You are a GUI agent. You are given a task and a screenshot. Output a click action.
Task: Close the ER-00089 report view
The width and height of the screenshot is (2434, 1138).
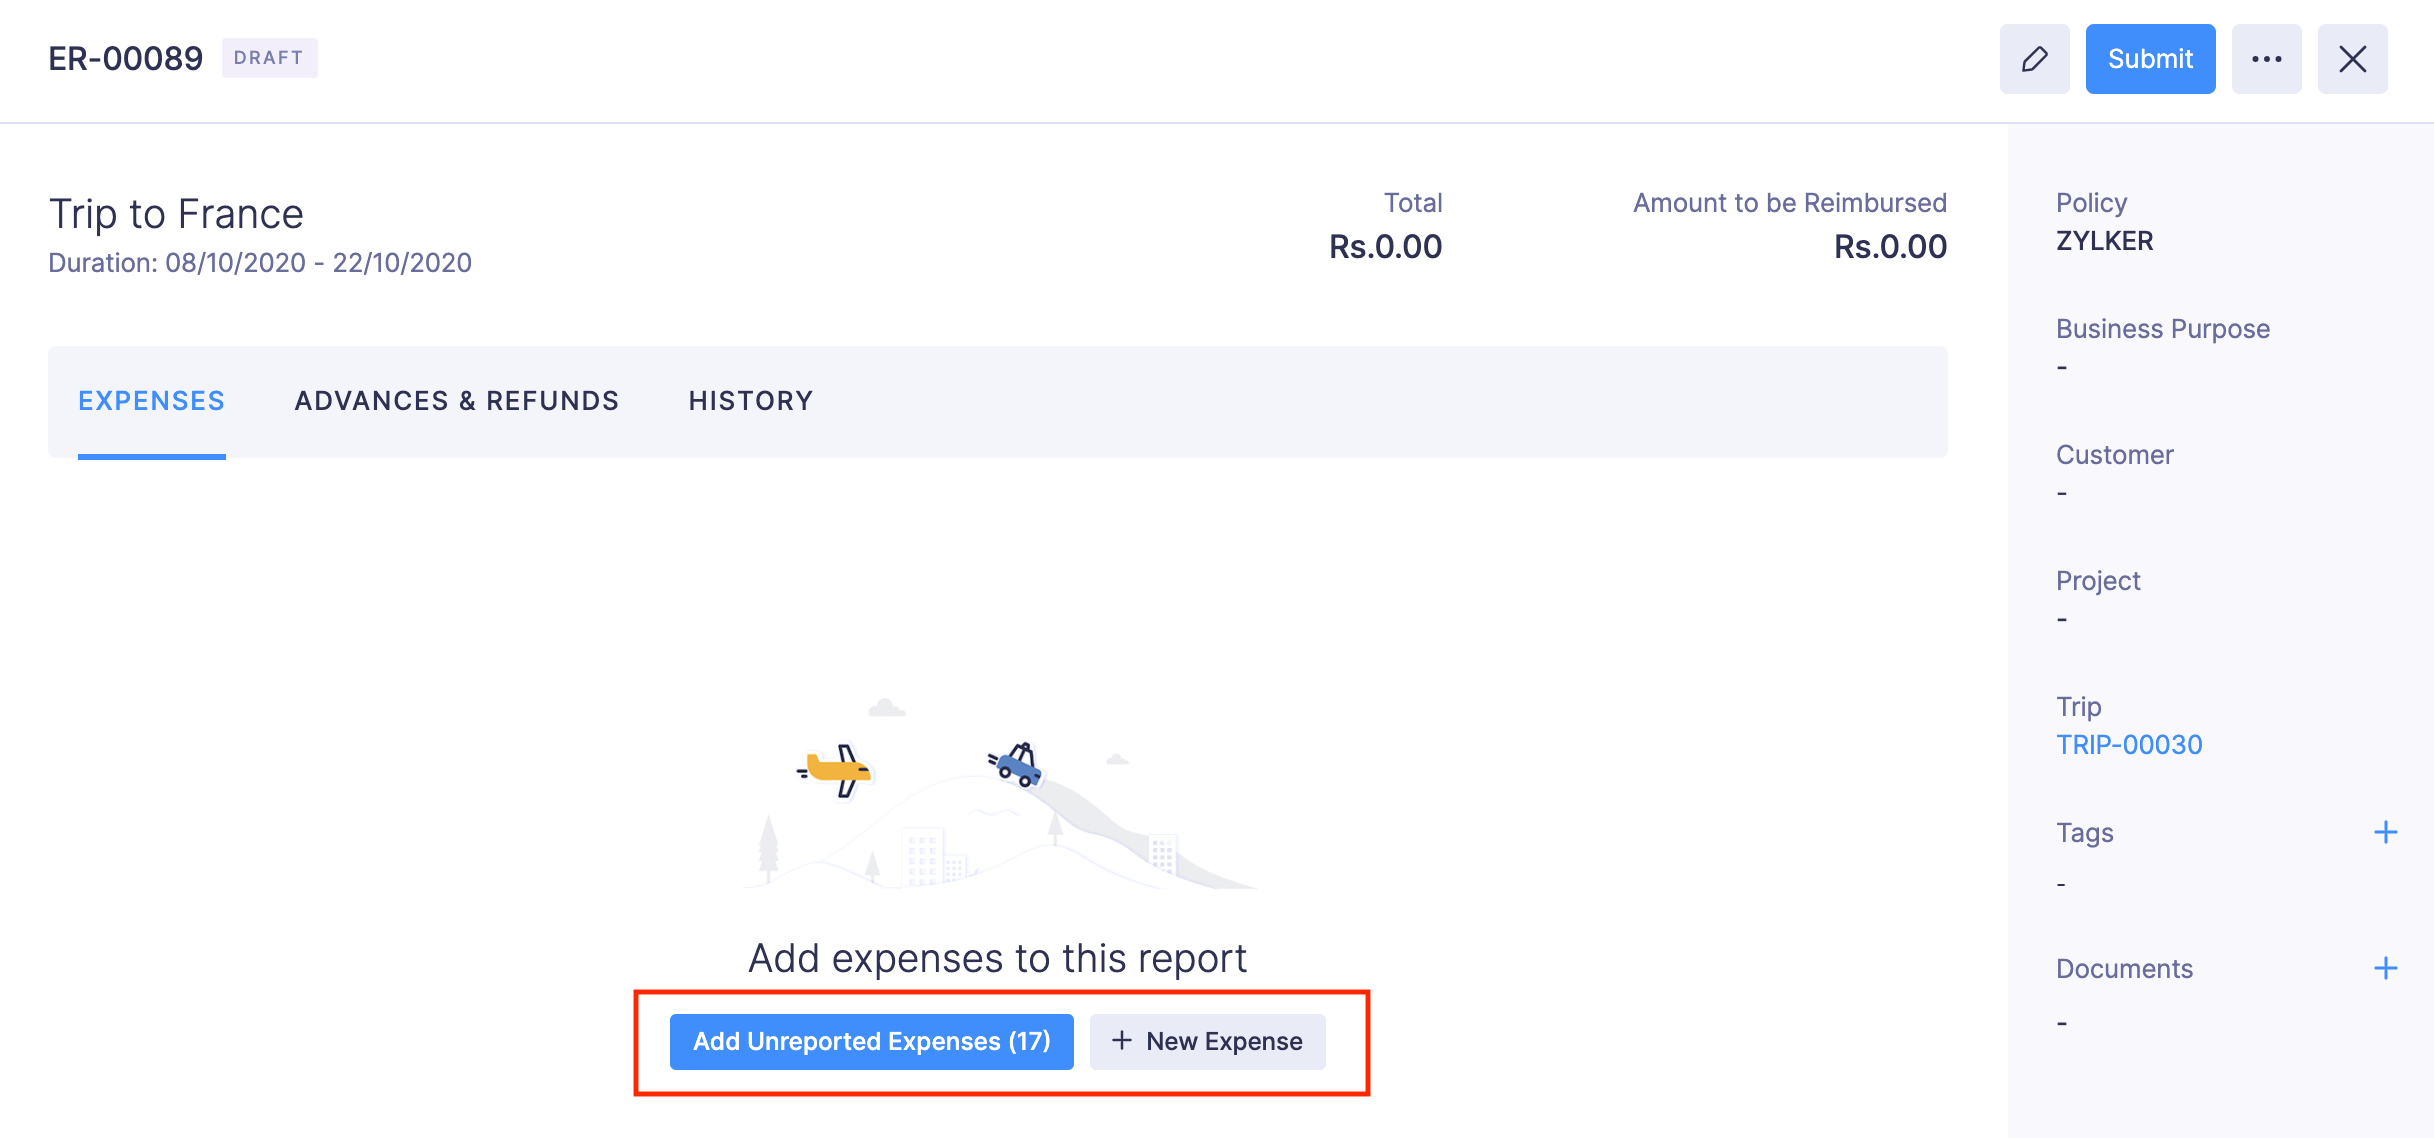(2352, 59)
